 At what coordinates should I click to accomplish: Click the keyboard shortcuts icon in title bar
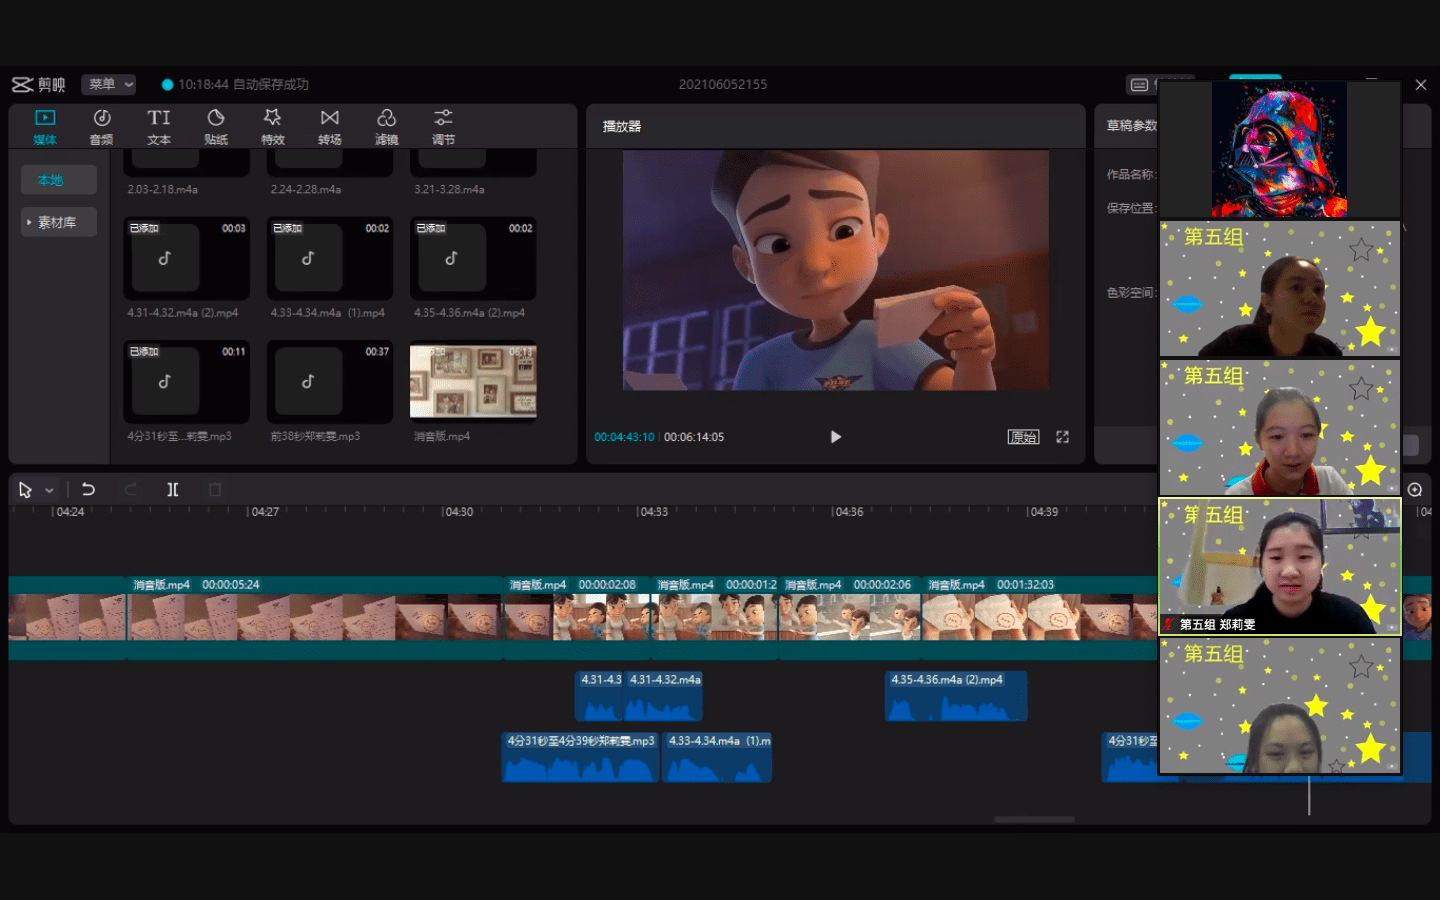(1139, 85)
